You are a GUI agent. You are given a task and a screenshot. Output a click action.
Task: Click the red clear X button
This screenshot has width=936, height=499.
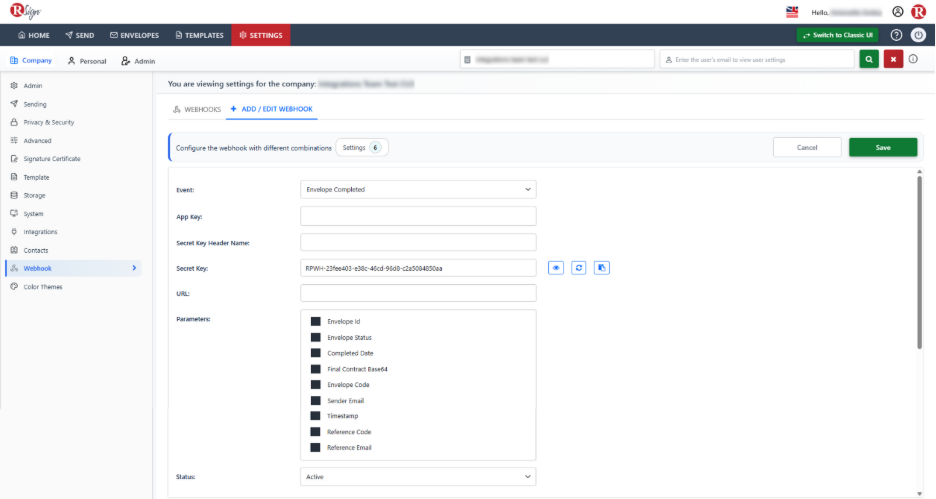[x=893, y=60]
